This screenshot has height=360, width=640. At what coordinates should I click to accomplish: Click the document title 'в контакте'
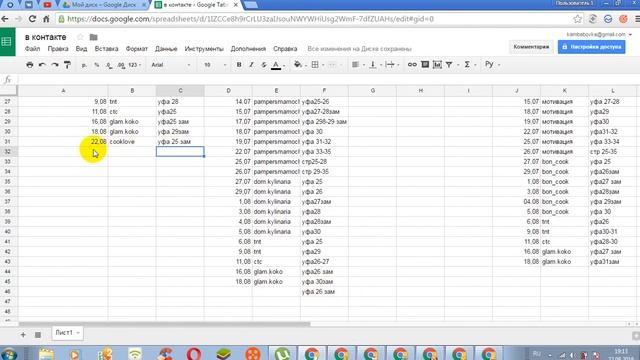[x=45, y=37]
